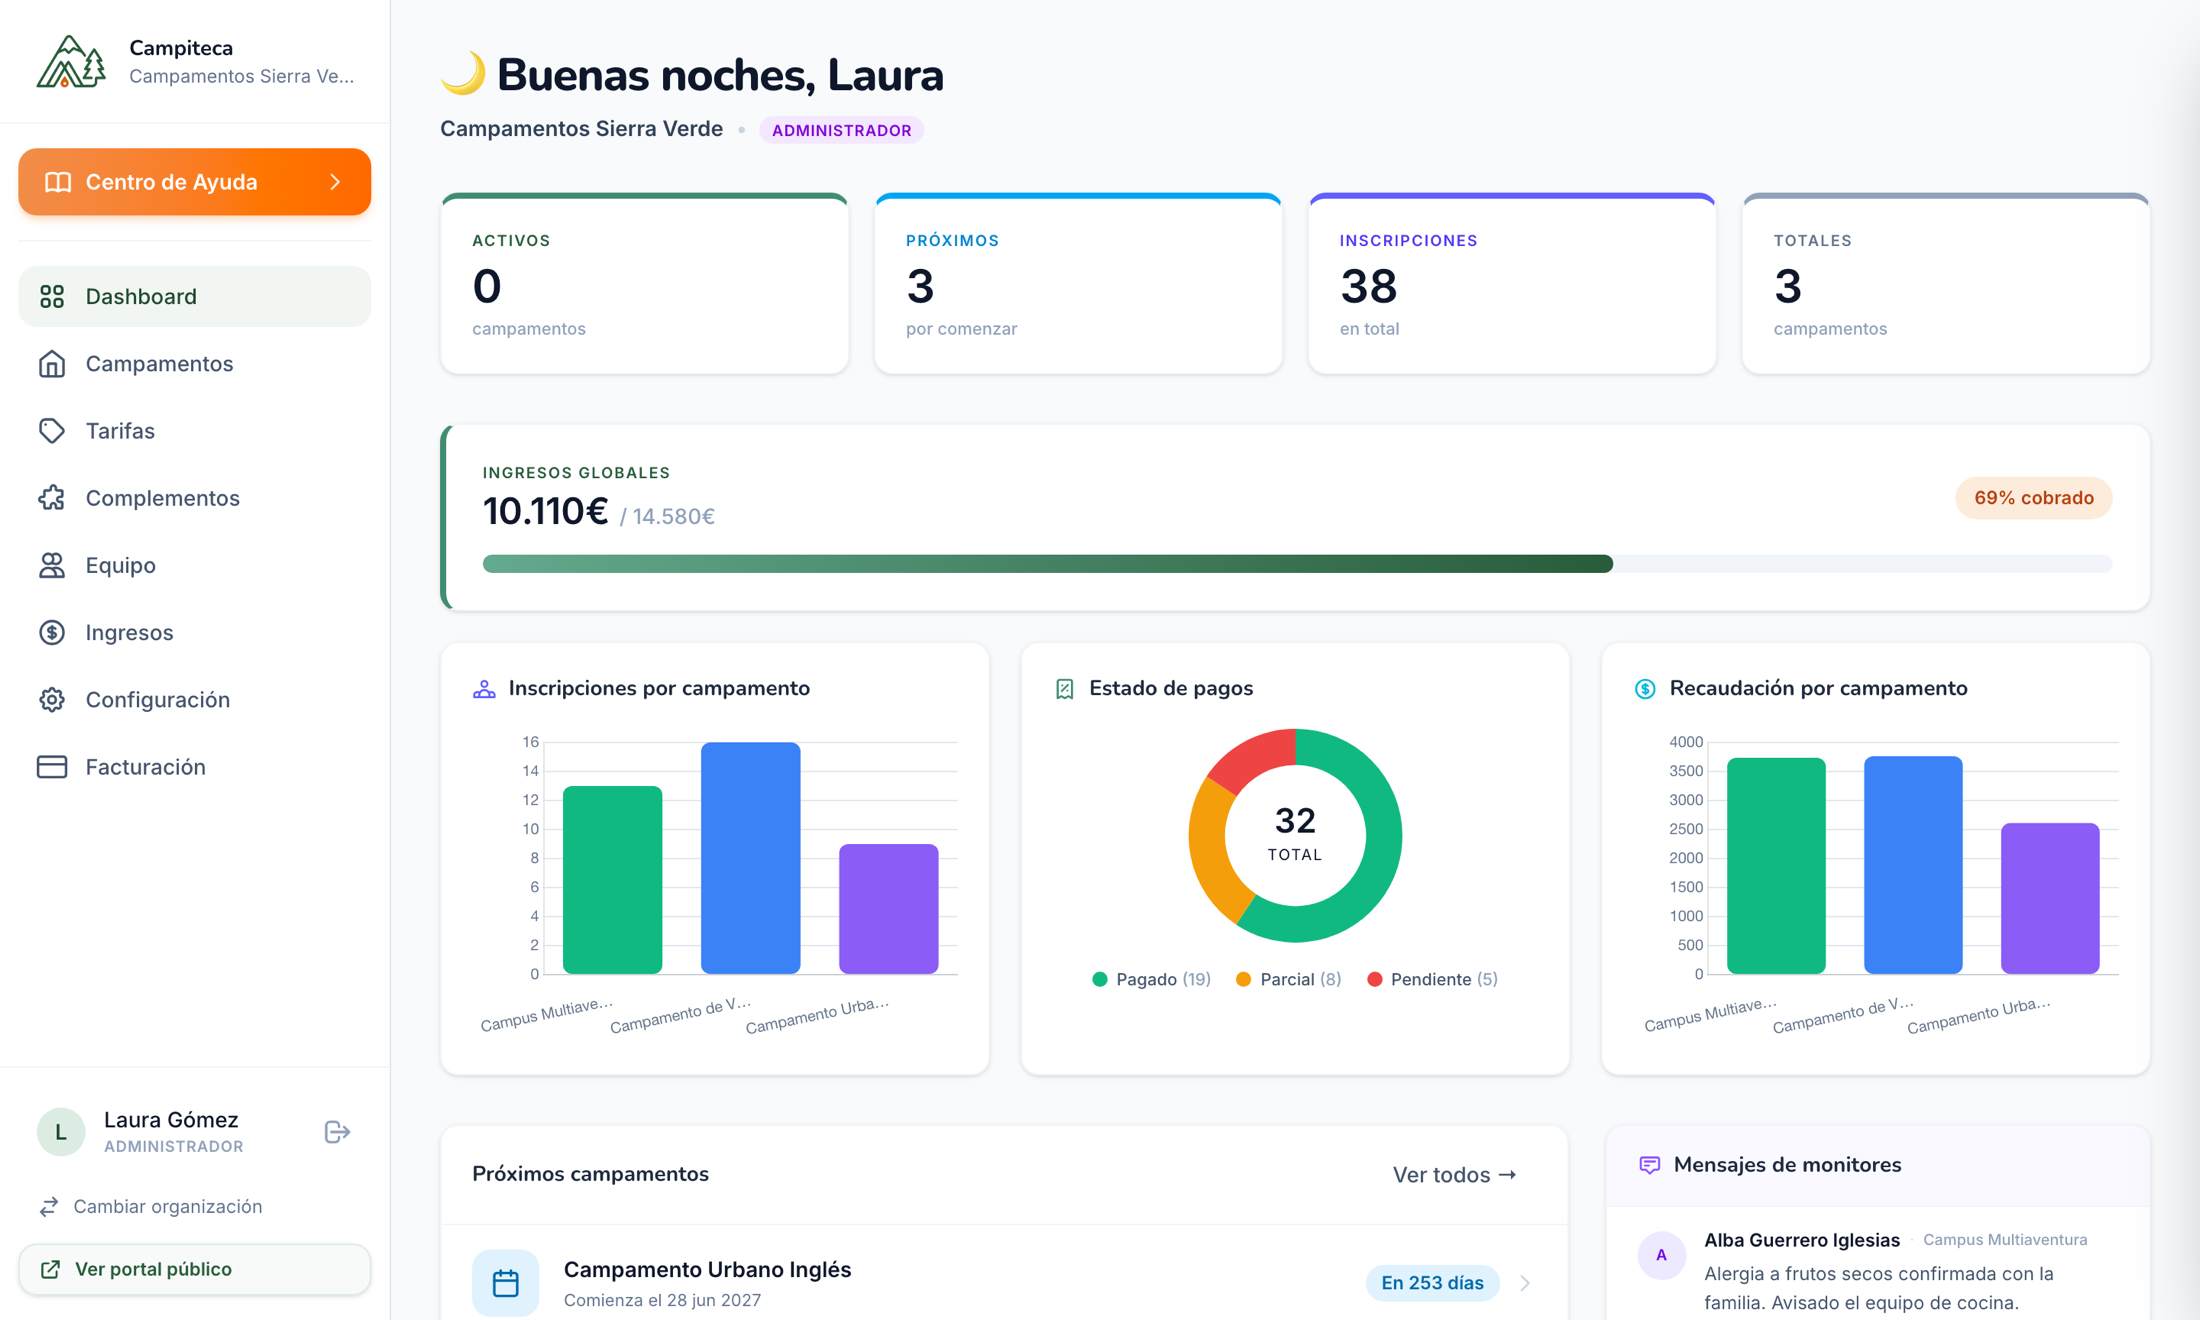
Task: Click the book icon in Centro de Ayuda
Action: [58, 182]
